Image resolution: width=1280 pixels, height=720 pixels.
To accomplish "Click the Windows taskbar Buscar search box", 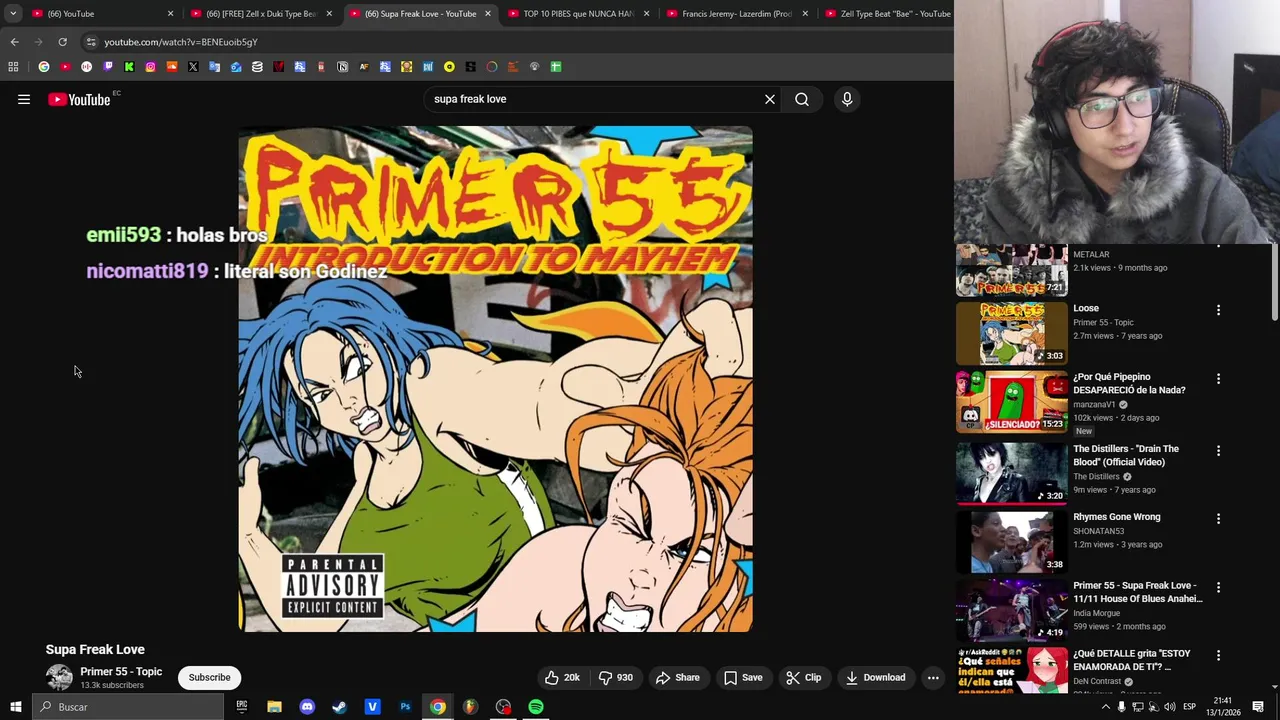I will [127, 707].
